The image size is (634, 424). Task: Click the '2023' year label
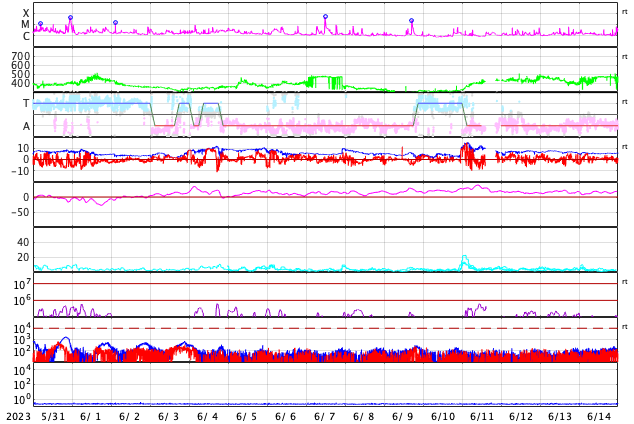click(18, 417)
